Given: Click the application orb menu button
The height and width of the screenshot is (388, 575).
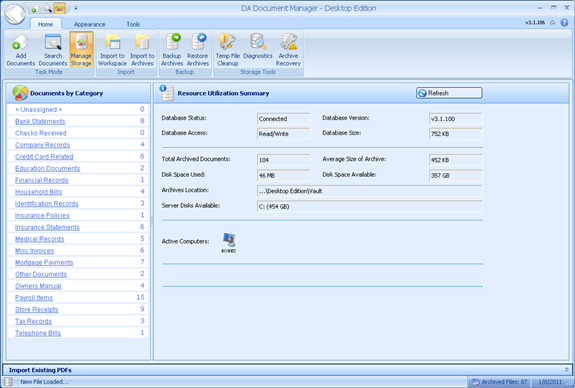Looking at the screenshot, I should [x=15, y=14].
